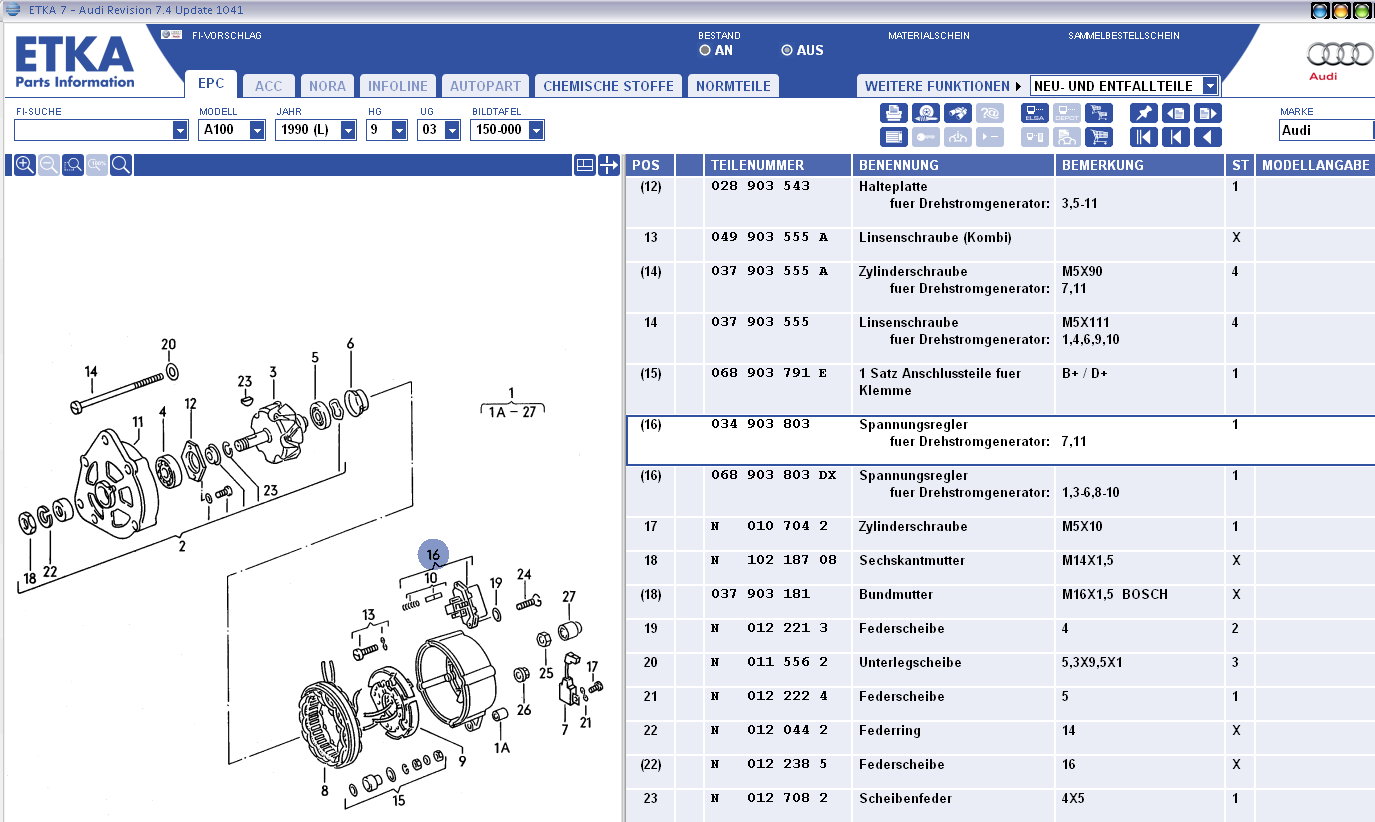
Task: Open the Neu- und Entfallteile dropdown
Action: (x=1210, y=86)
